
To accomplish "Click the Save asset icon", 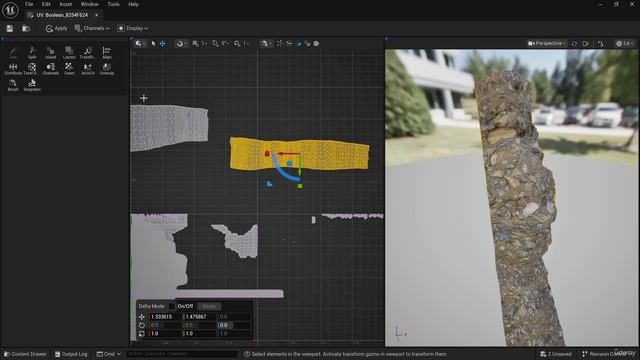I will coord(10,28).
